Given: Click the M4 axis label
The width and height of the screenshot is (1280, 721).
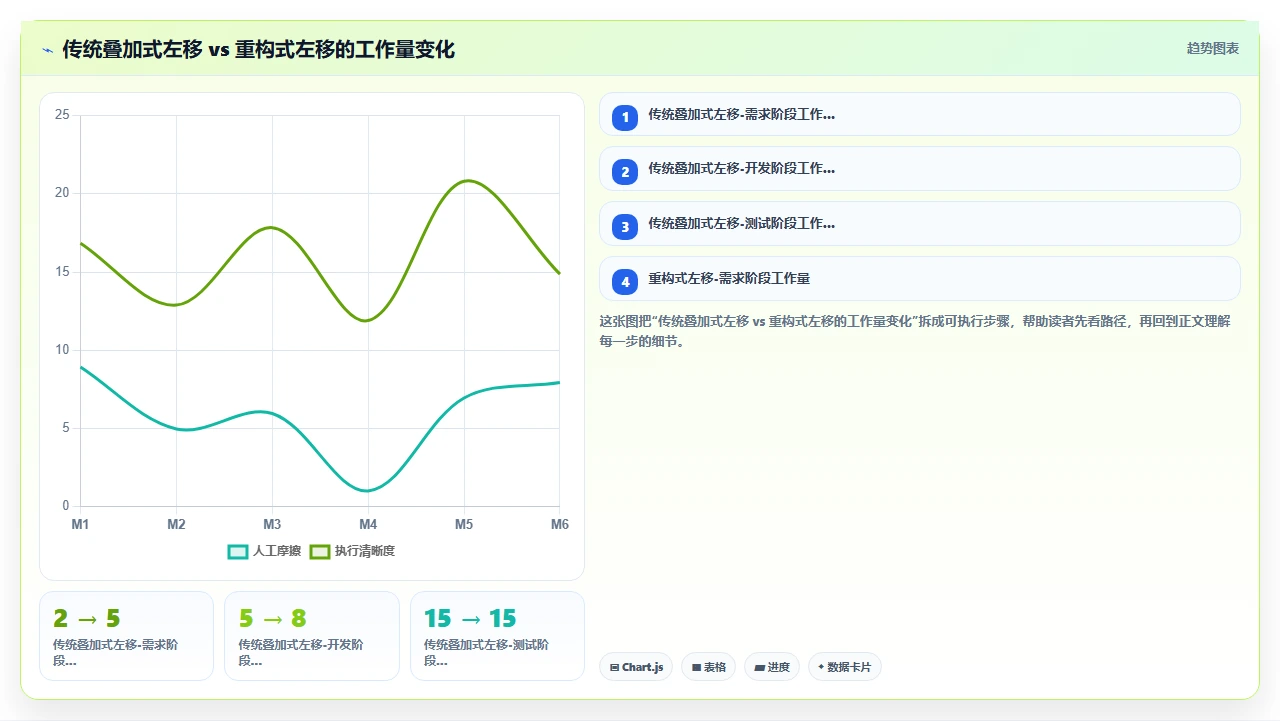Looking at the screenshot, I should (x=368, y=524).
